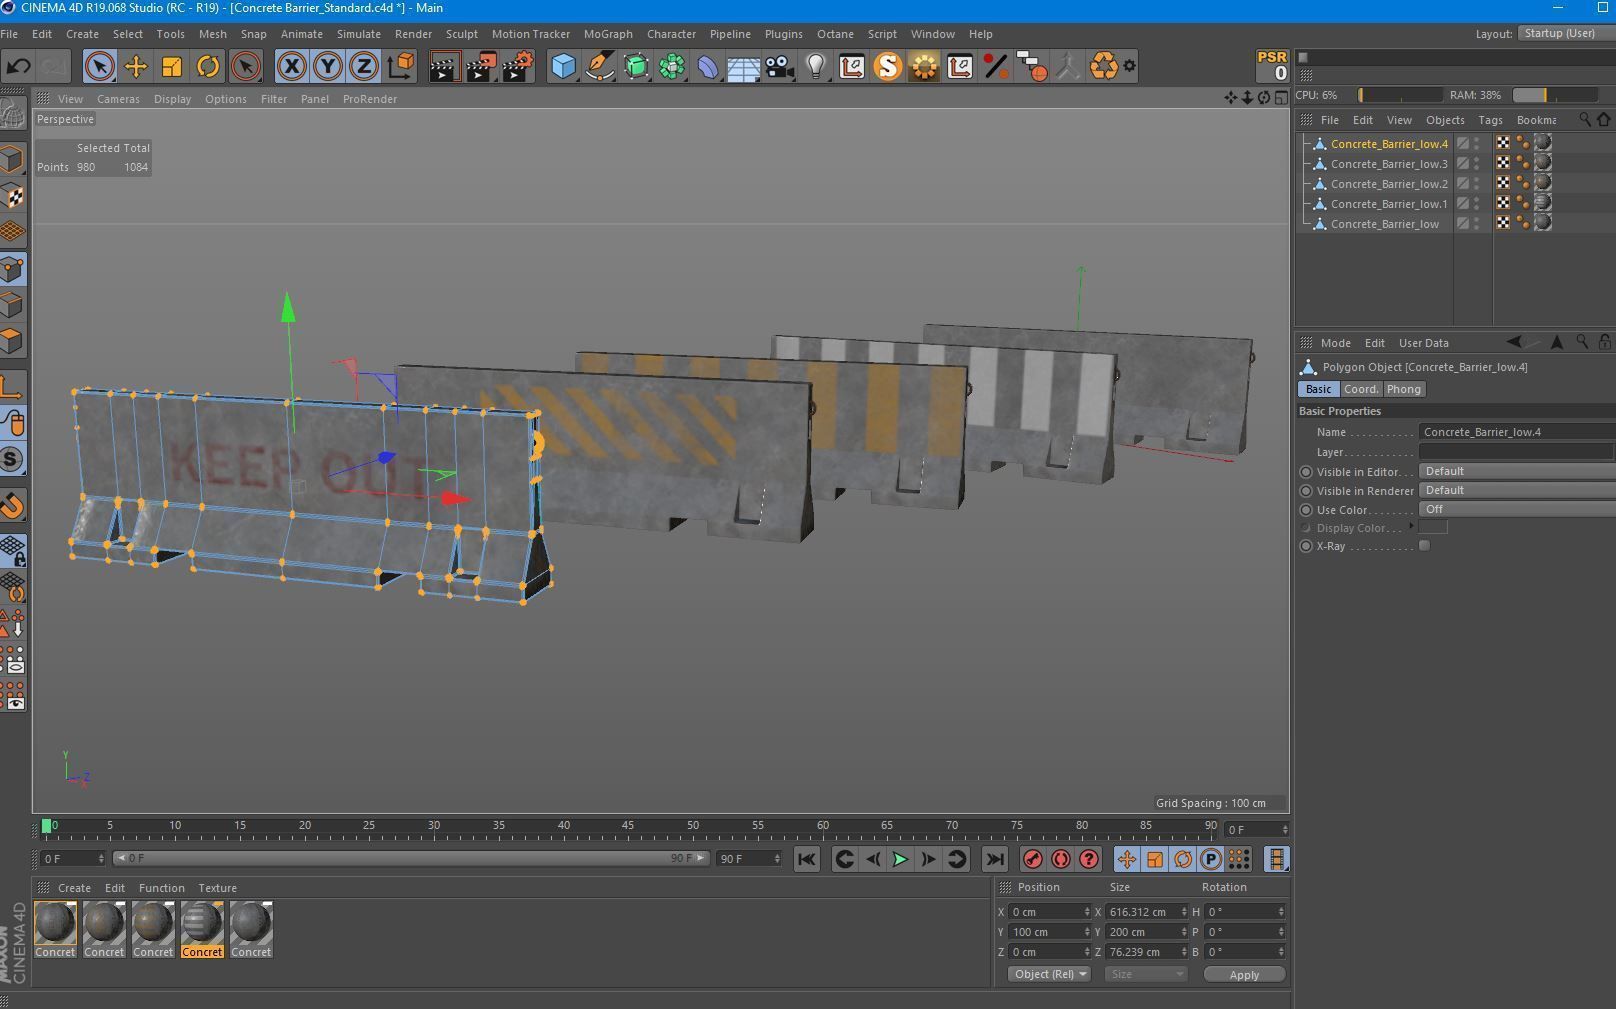
Task: Activate the Scale tool
Action: point(171,67)
